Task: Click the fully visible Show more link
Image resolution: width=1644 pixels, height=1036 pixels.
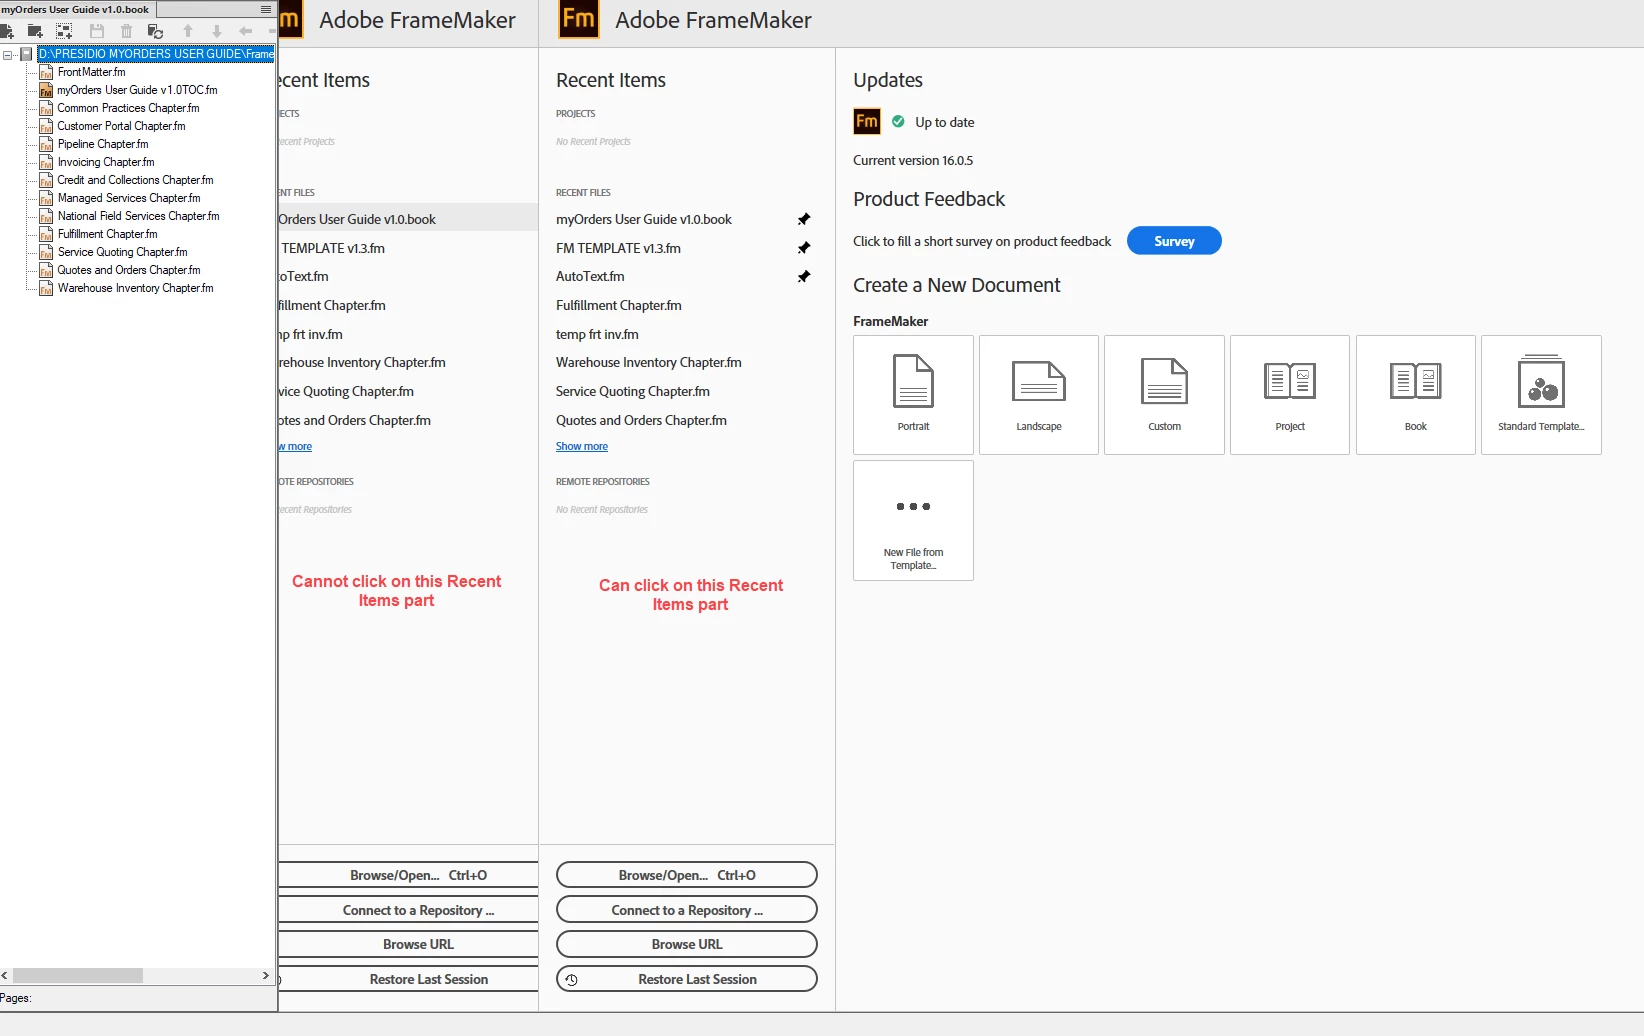Action: [582, 446]
